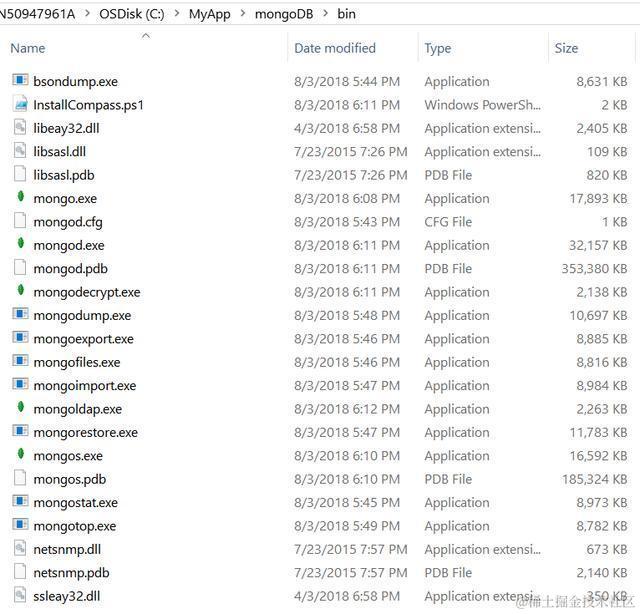Image resolution: width=640 pixels, height=614 pixels.
Task: Click the Windows PowerSh... type cell
Action: [x=482, y=105]
